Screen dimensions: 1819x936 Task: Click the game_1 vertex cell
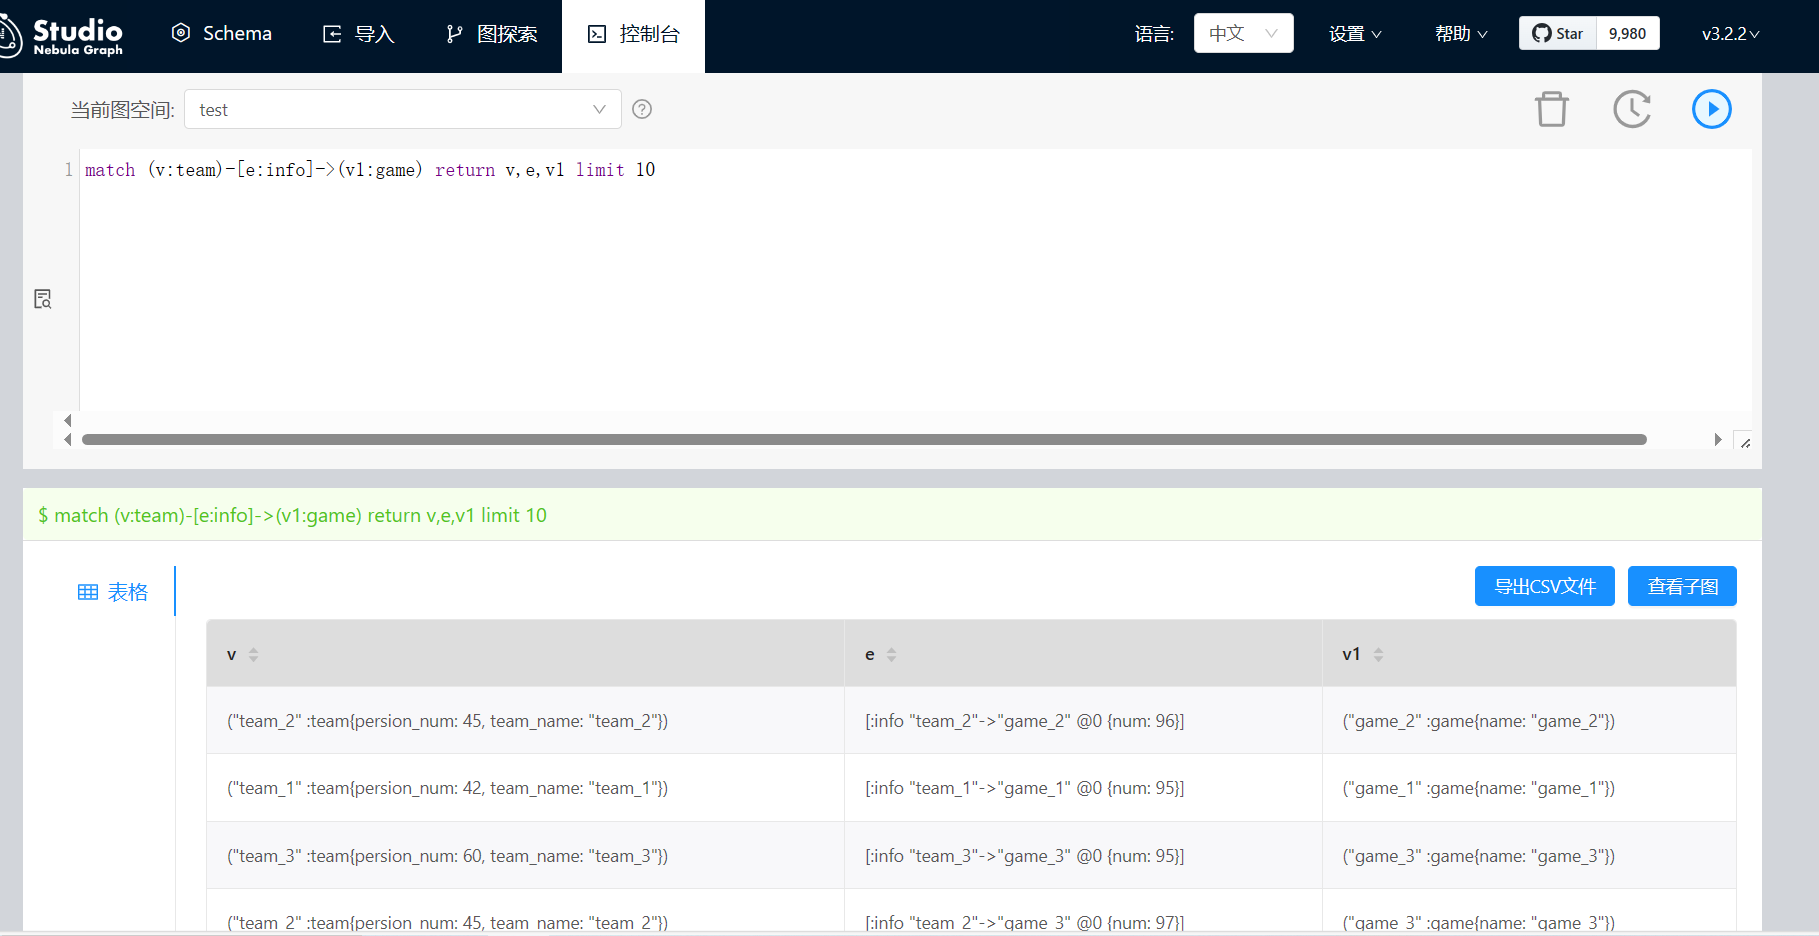1529,788
